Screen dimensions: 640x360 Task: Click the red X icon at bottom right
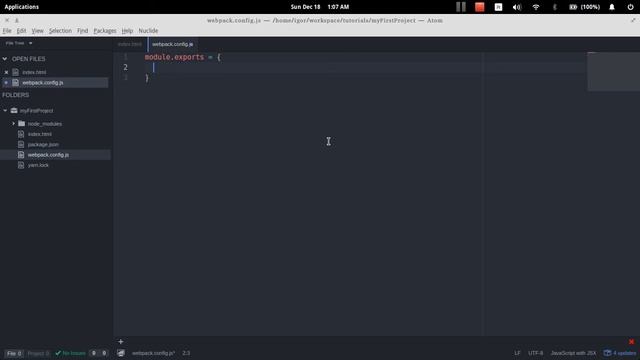click(x=631, y=342)
